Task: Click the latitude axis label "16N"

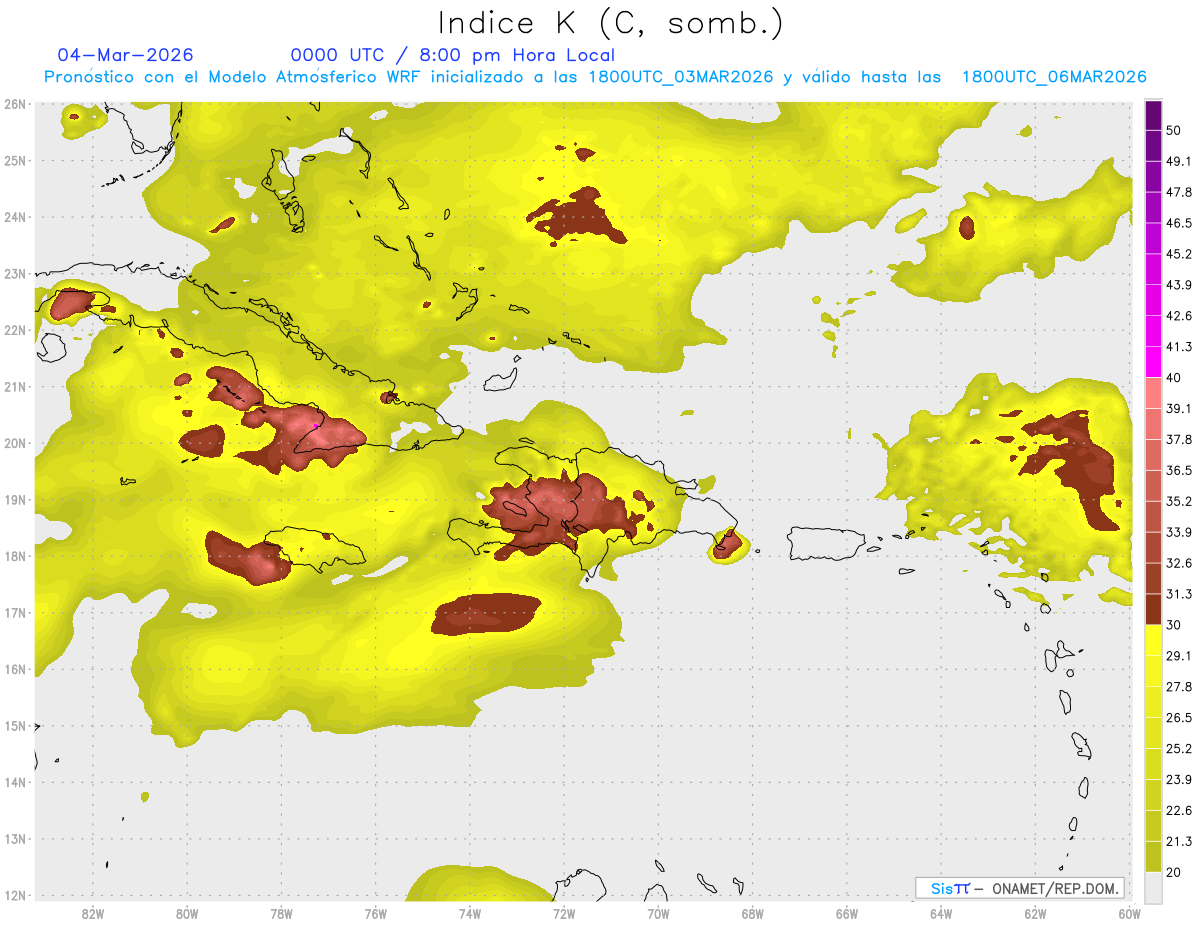Action: (x=14, y=669)
